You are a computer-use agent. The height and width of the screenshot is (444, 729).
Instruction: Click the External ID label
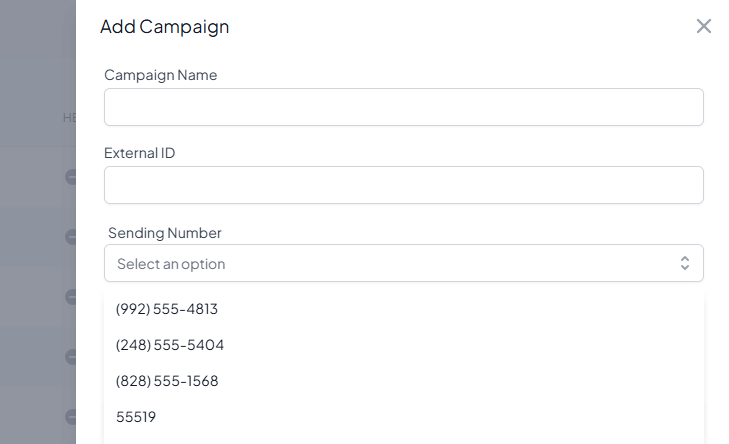139,153
